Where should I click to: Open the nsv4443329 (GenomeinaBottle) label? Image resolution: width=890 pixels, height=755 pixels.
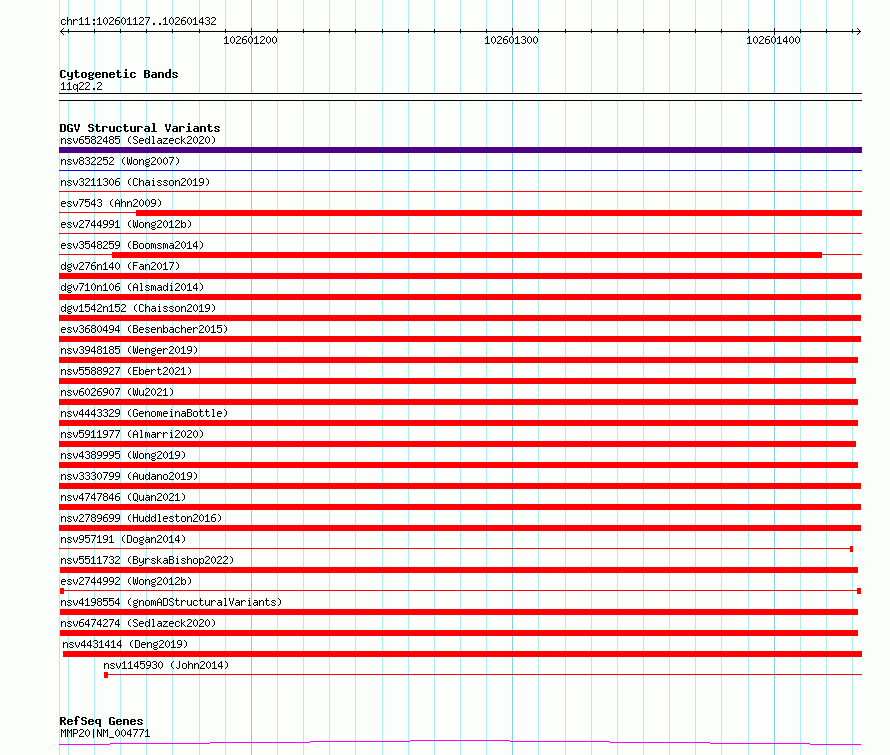144,413
